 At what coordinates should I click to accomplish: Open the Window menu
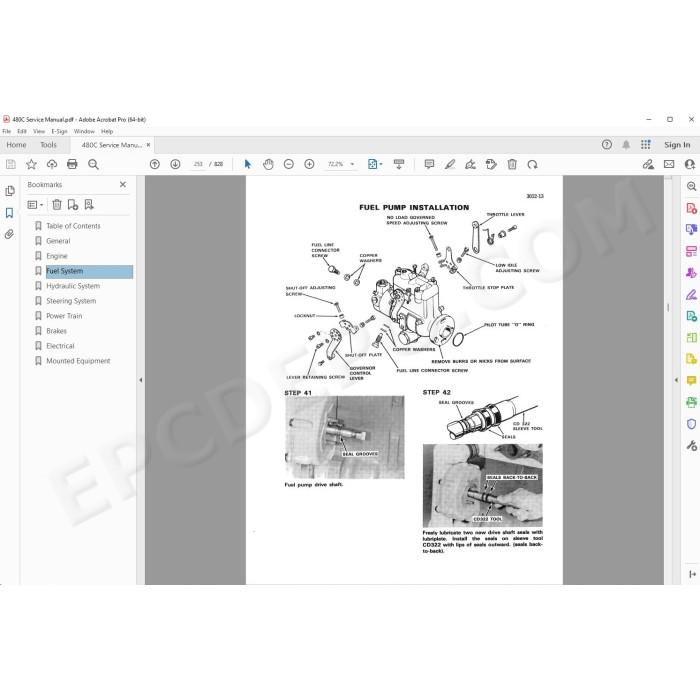point(84,131)
